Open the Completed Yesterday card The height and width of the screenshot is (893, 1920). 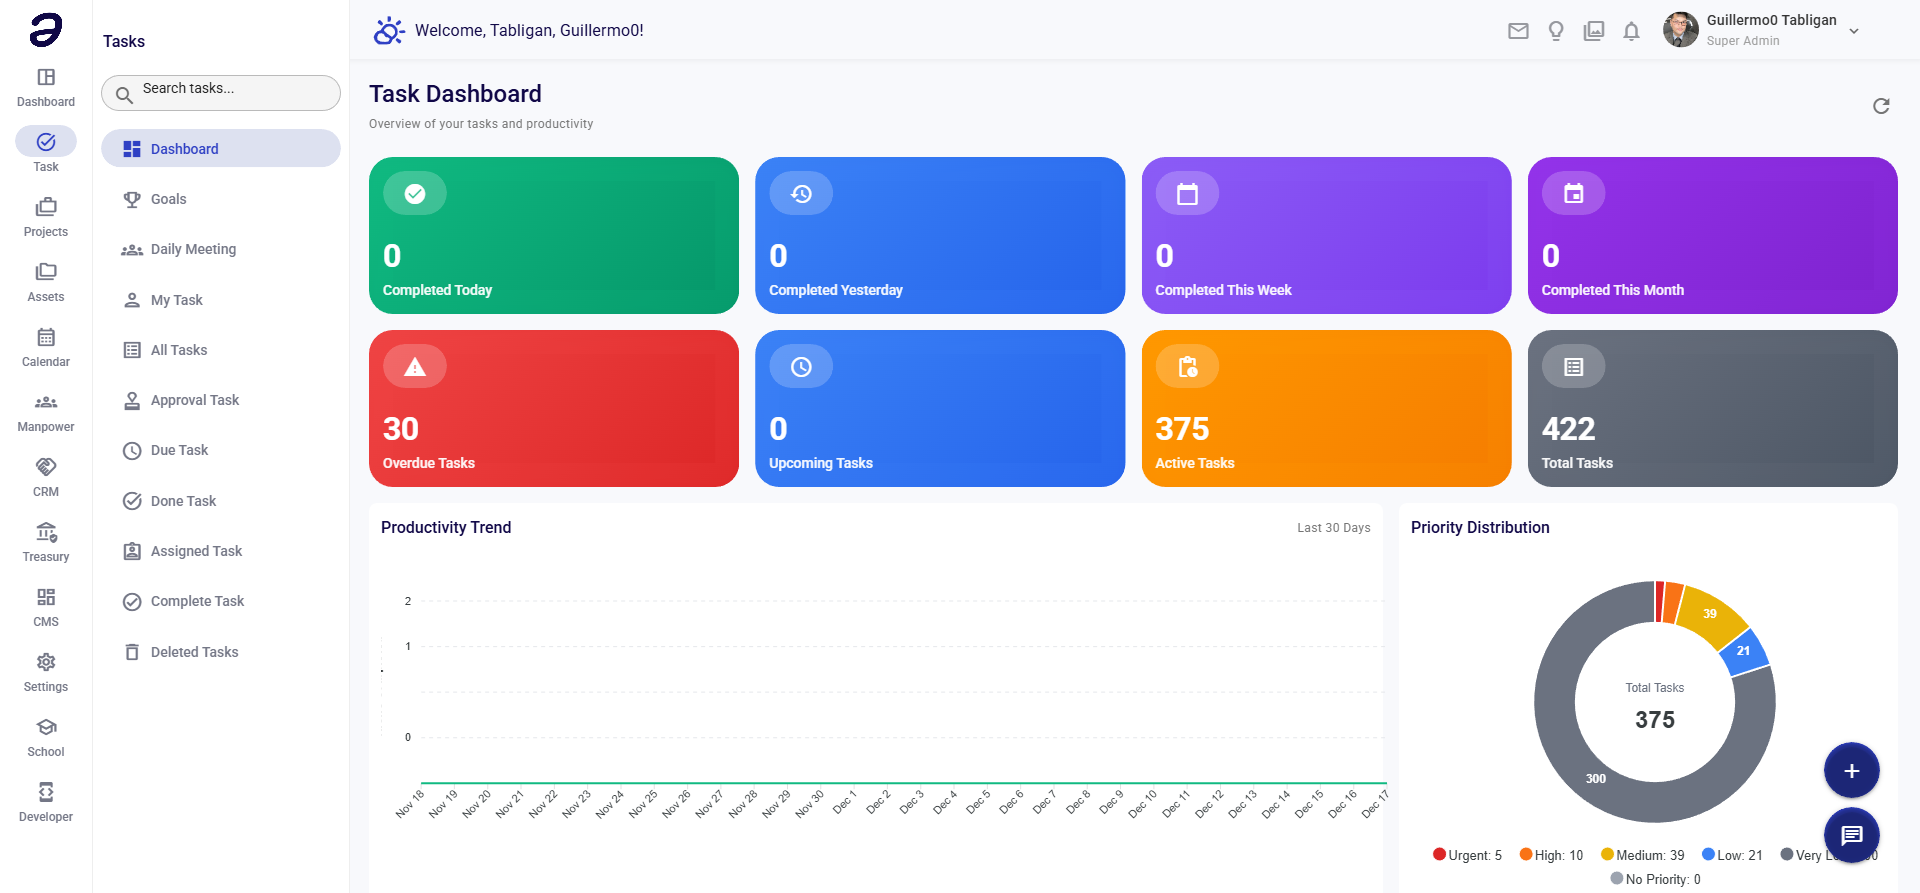tap(940, 235)
